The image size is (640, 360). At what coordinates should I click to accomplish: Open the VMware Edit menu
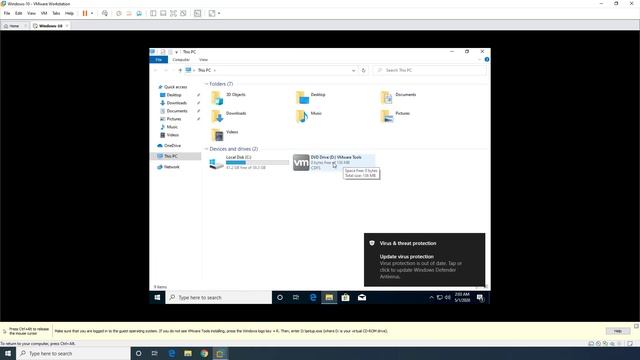(x=19, y=13)
